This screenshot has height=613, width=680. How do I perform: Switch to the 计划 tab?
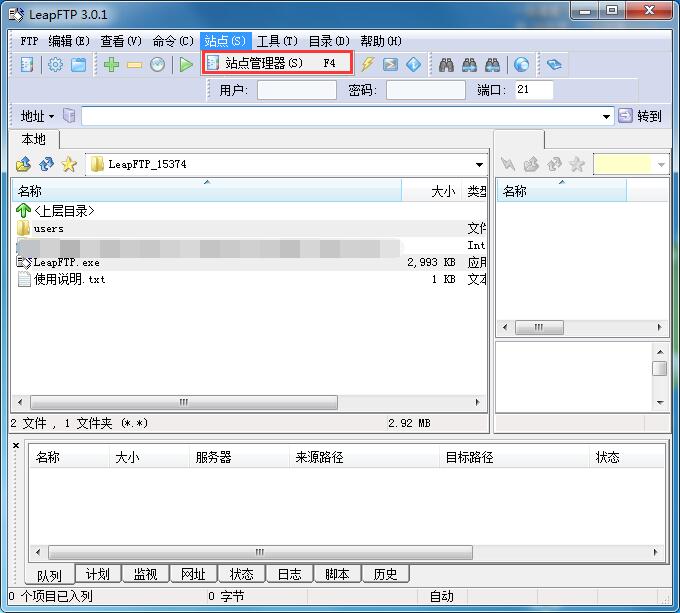[98, 574]
